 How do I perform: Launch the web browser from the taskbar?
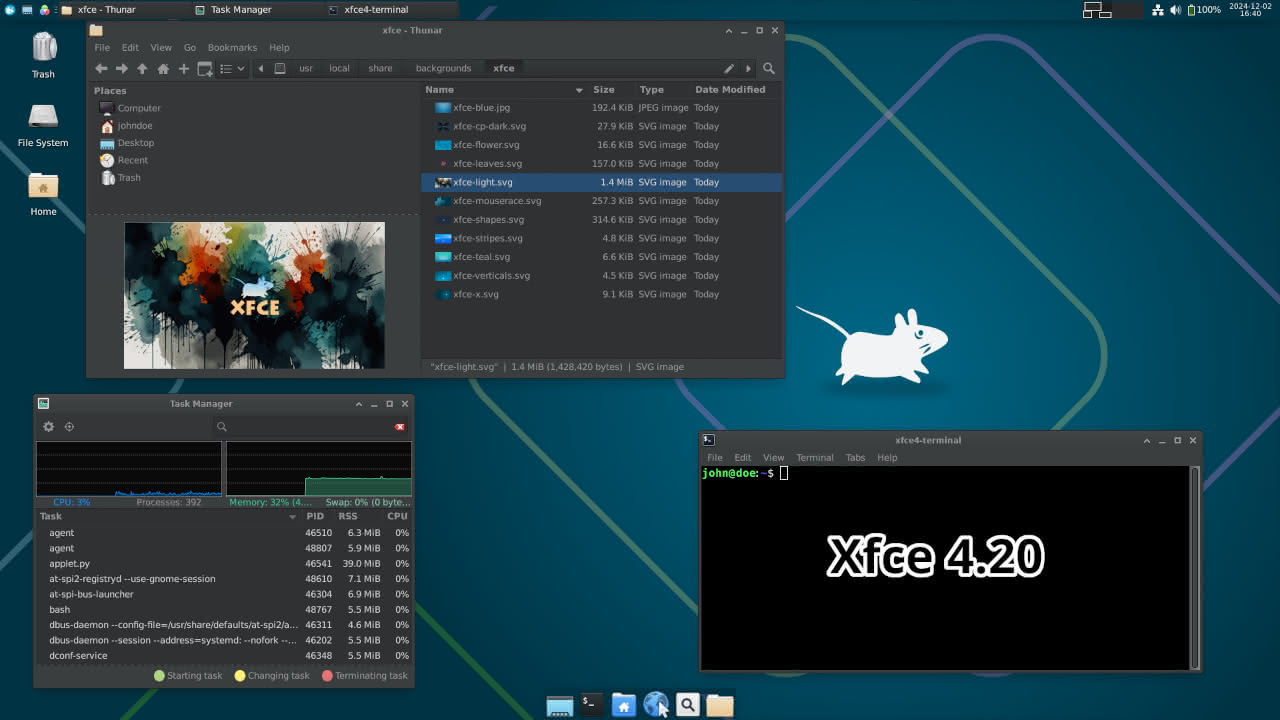pos(656,704)
